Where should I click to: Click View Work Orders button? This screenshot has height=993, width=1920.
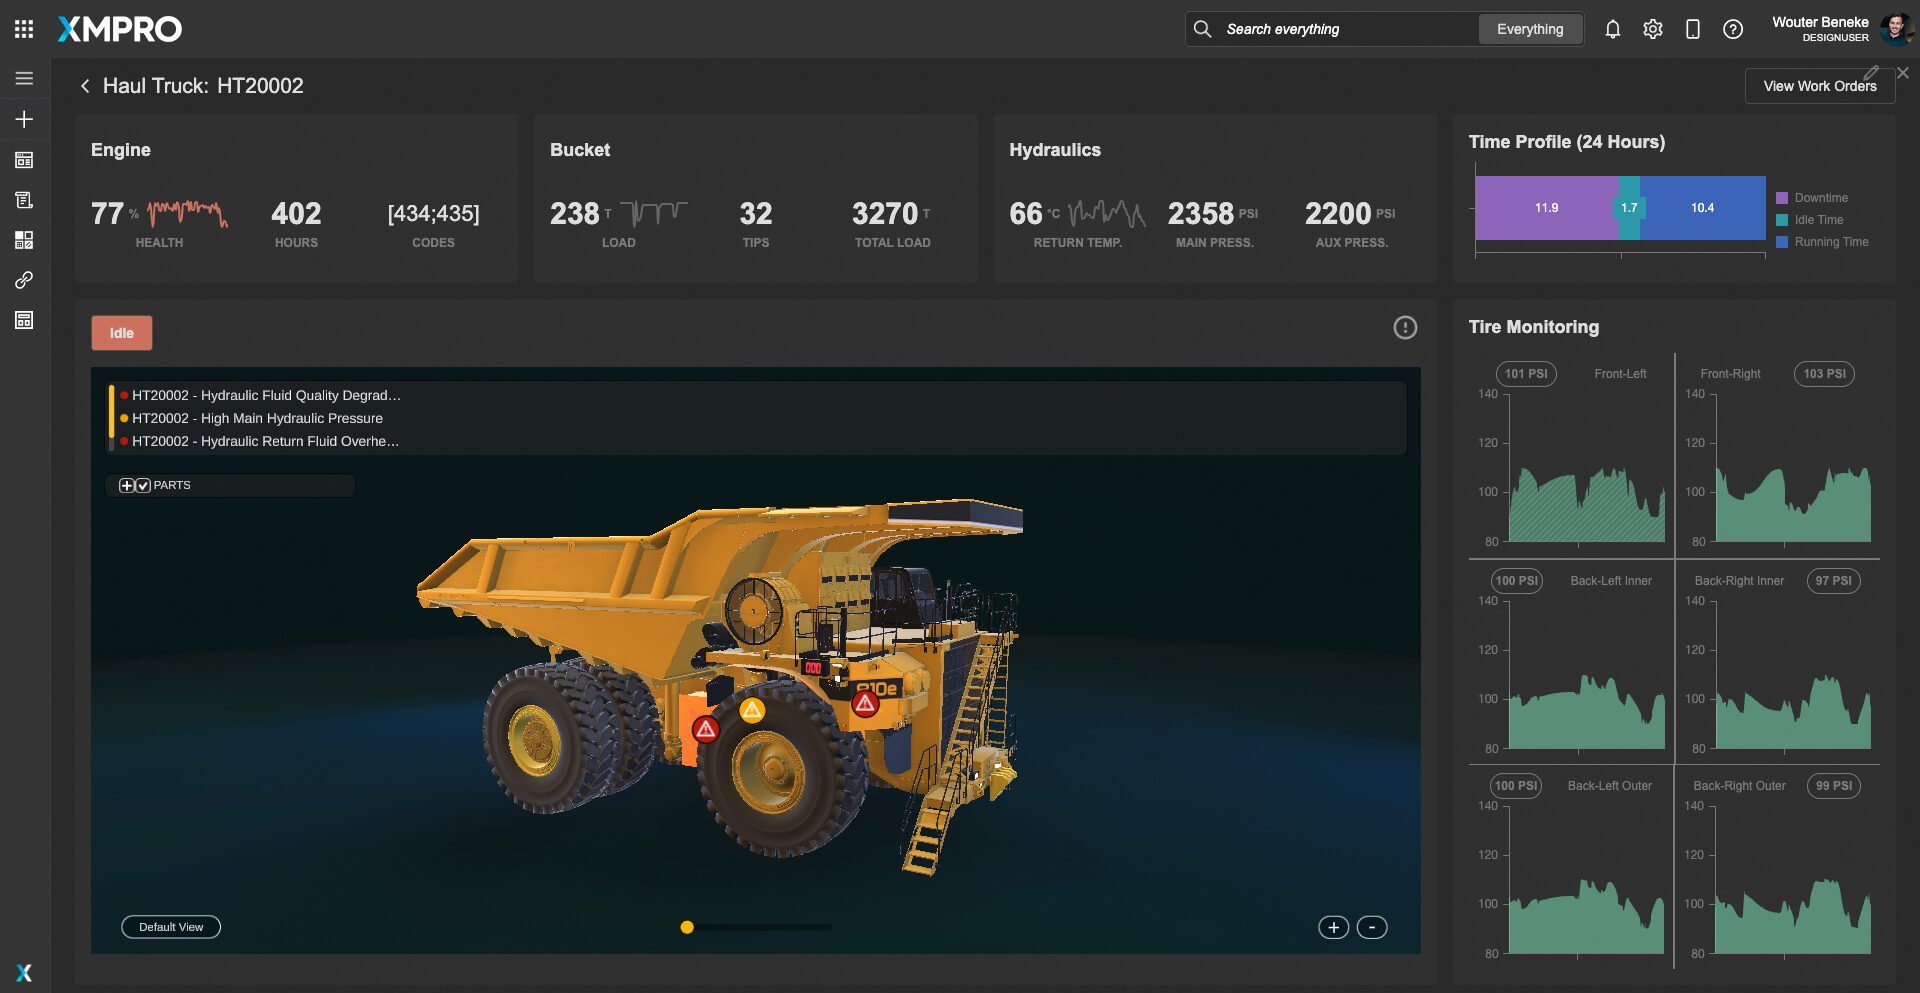coord(1819,86)
